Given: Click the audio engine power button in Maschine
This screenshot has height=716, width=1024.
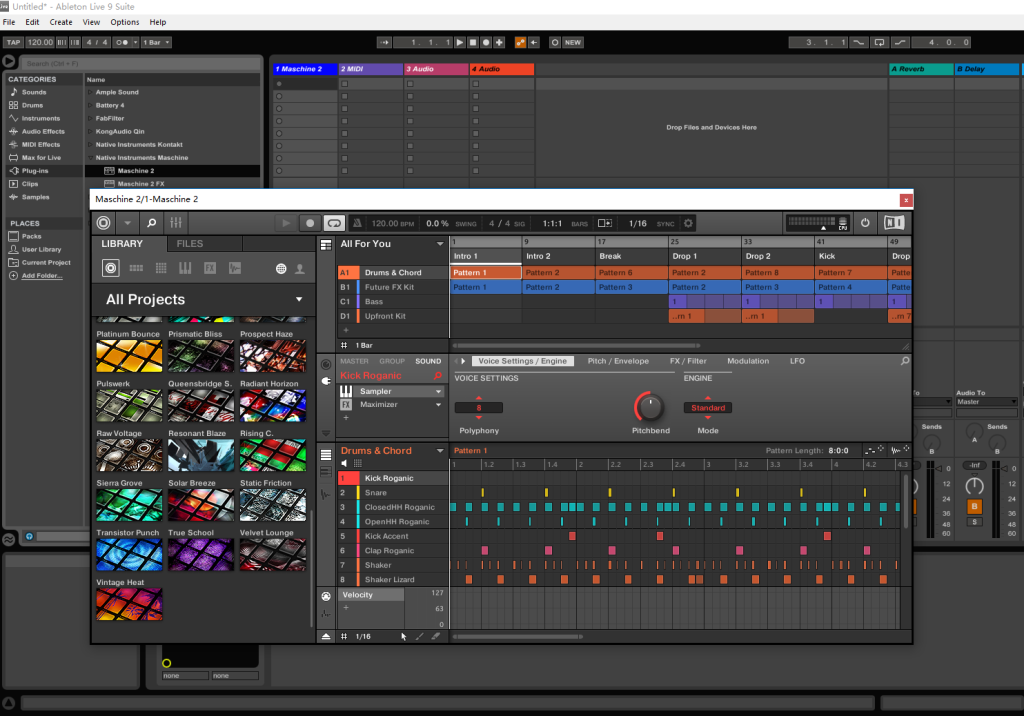Looking at the screenshot, I should [865, 223].
